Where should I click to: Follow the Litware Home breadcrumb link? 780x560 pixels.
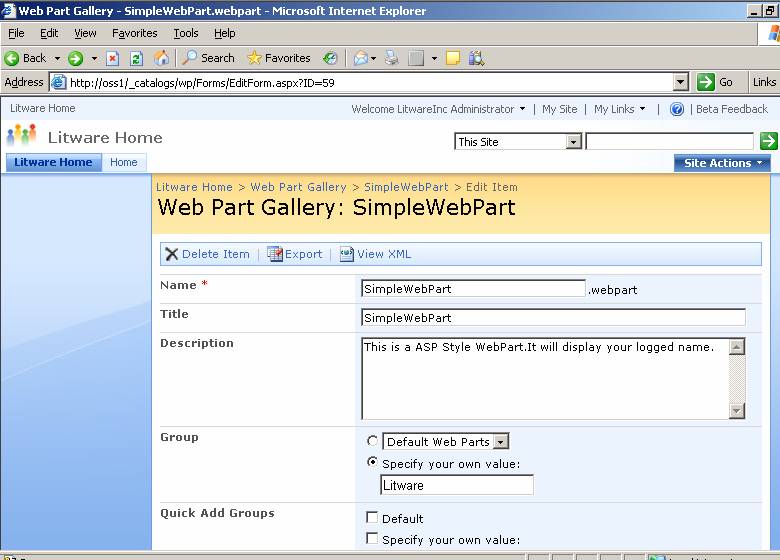(194, 187)
